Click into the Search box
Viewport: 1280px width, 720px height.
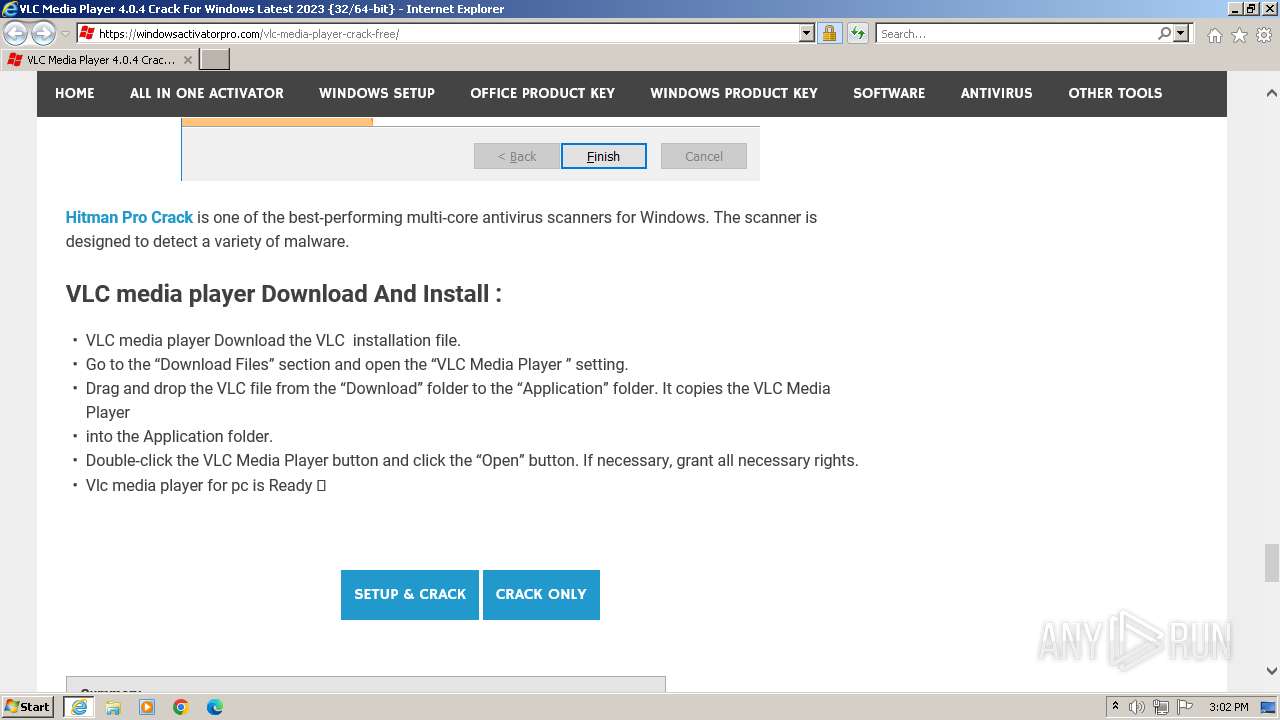[x=1016, y=33]
